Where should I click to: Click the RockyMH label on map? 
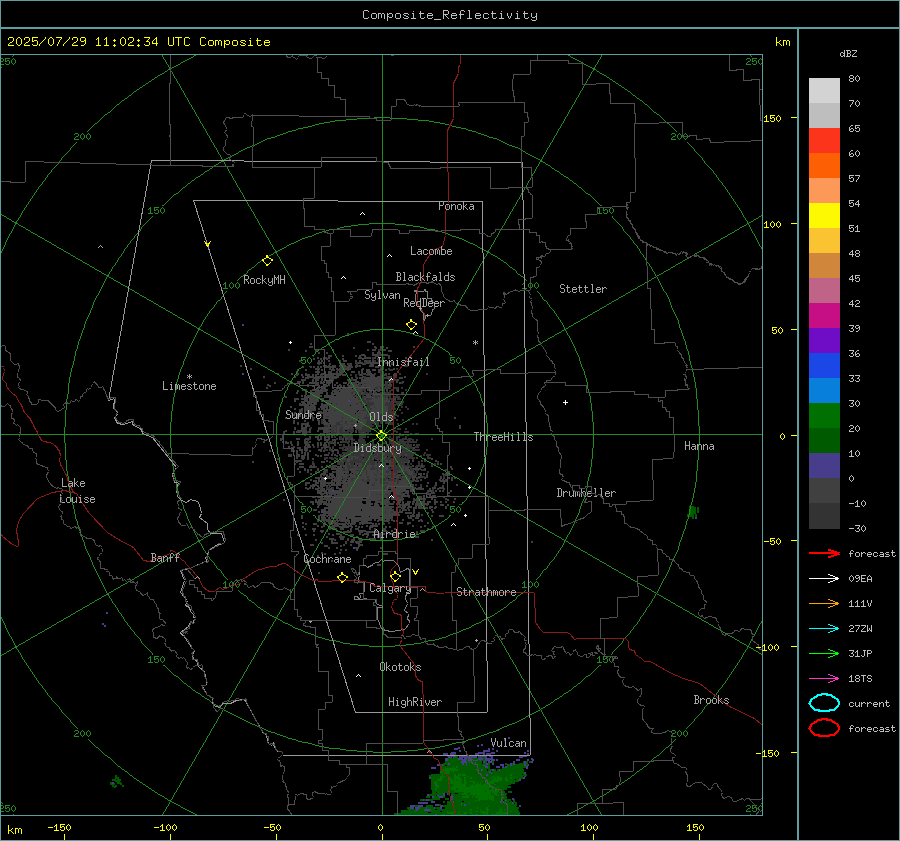click(x=264, y=280)
